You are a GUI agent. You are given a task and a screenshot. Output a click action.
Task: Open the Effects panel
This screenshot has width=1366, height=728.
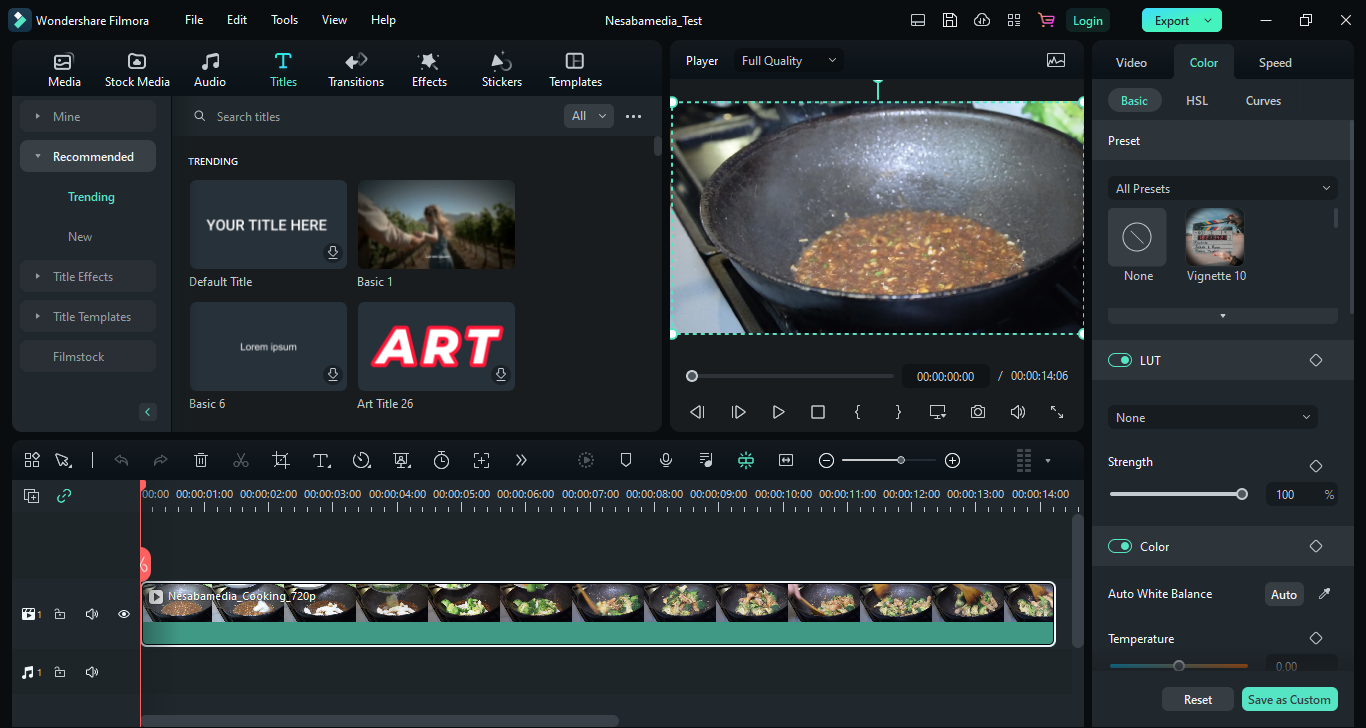pyautogui.click(x=429, y=70)
